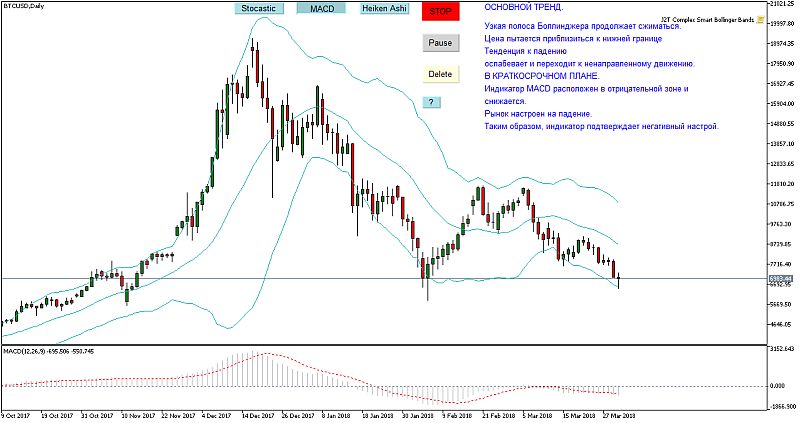The image size is (800, 423).
Task: Hit the red STOP button
Action: pos(441,11)
